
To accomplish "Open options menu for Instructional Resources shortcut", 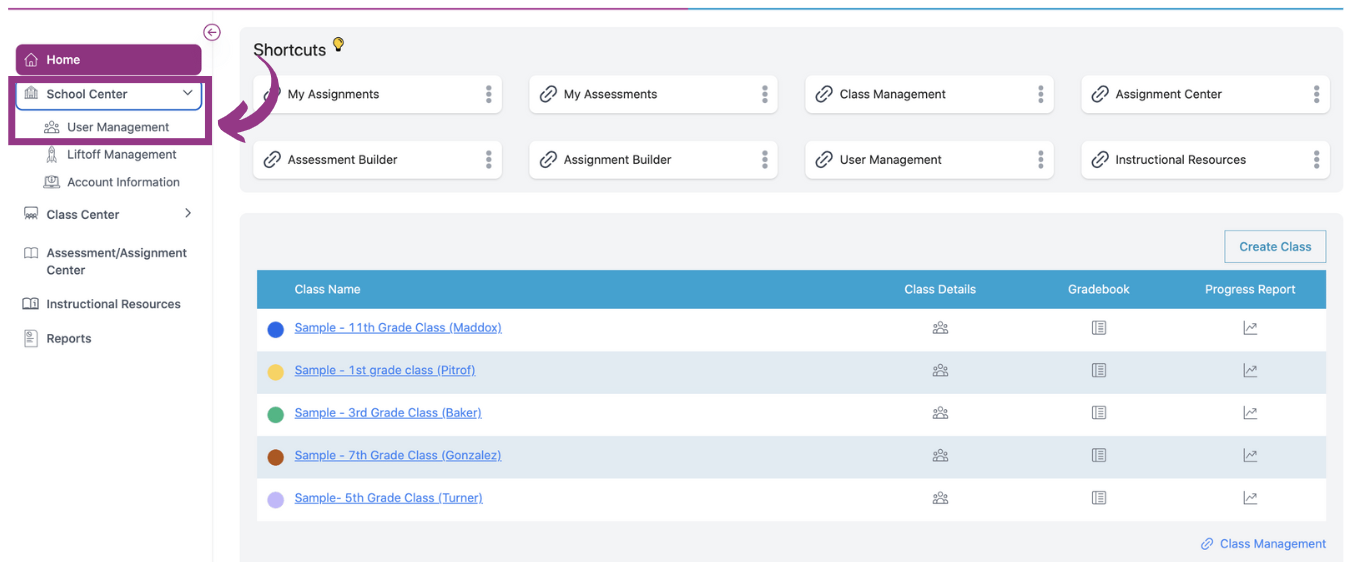I will 1317,159.
